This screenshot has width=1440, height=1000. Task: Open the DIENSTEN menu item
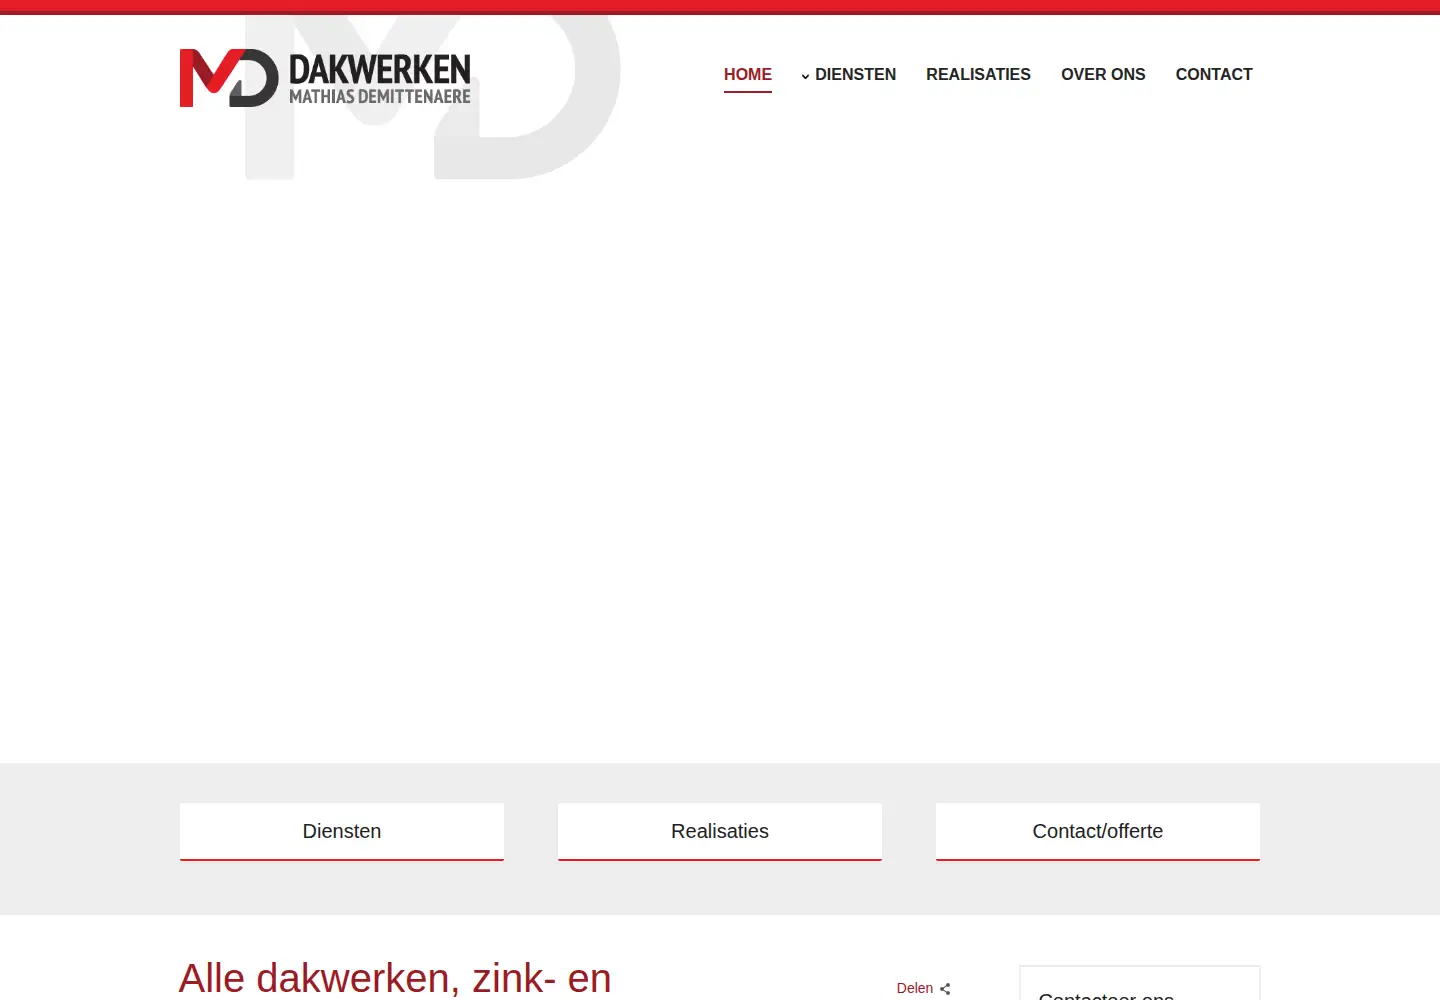pos(855,75)
